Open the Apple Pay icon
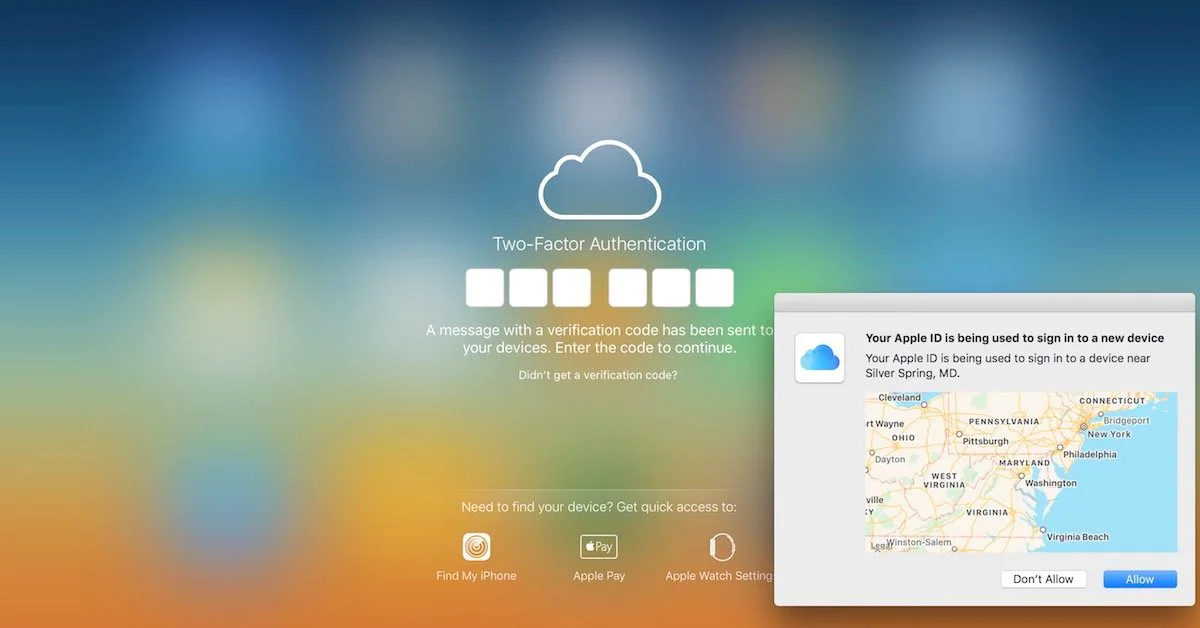1200x628 pixels. 599,546
